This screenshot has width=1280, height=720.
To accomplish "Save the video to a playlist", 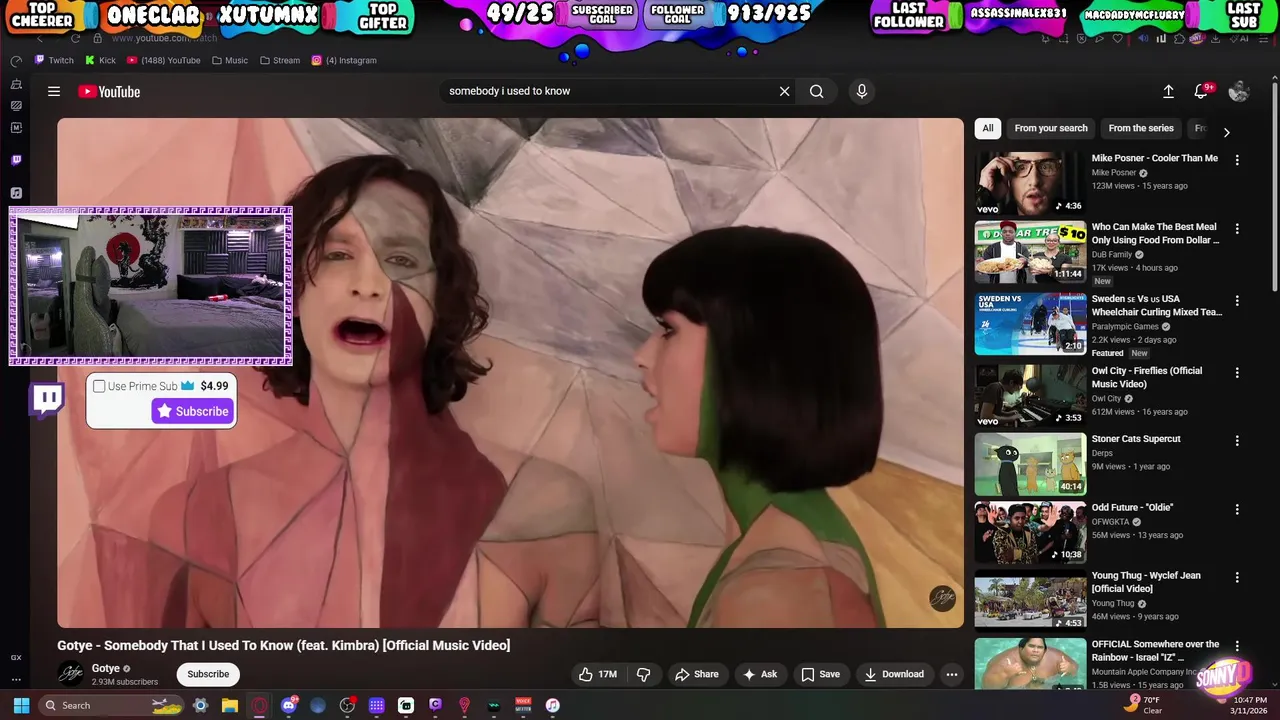I will [820, 674].
